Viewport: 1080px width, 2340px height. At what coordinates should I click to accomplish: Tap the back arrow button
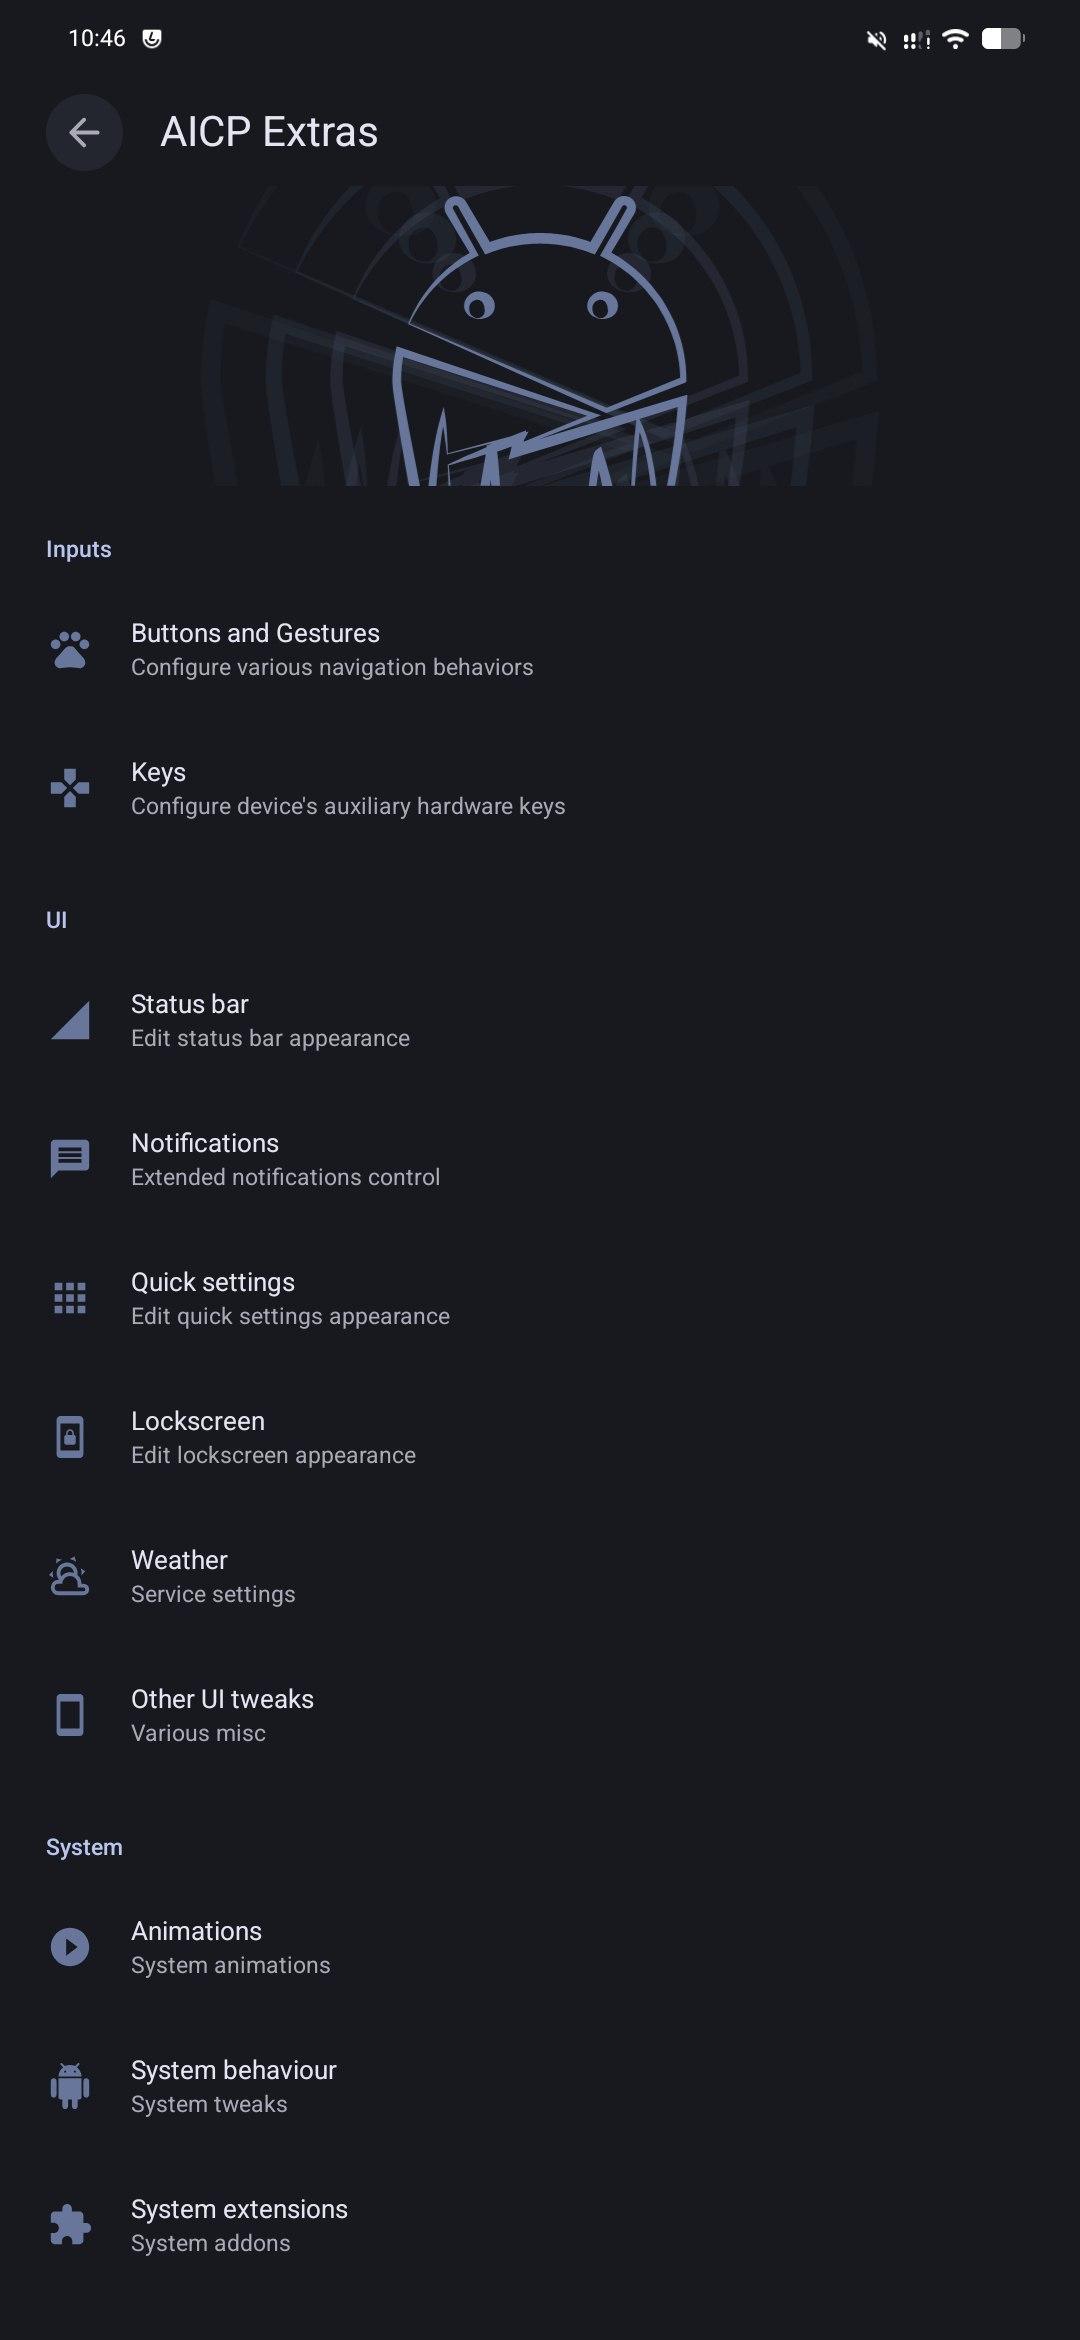(84, 132)
